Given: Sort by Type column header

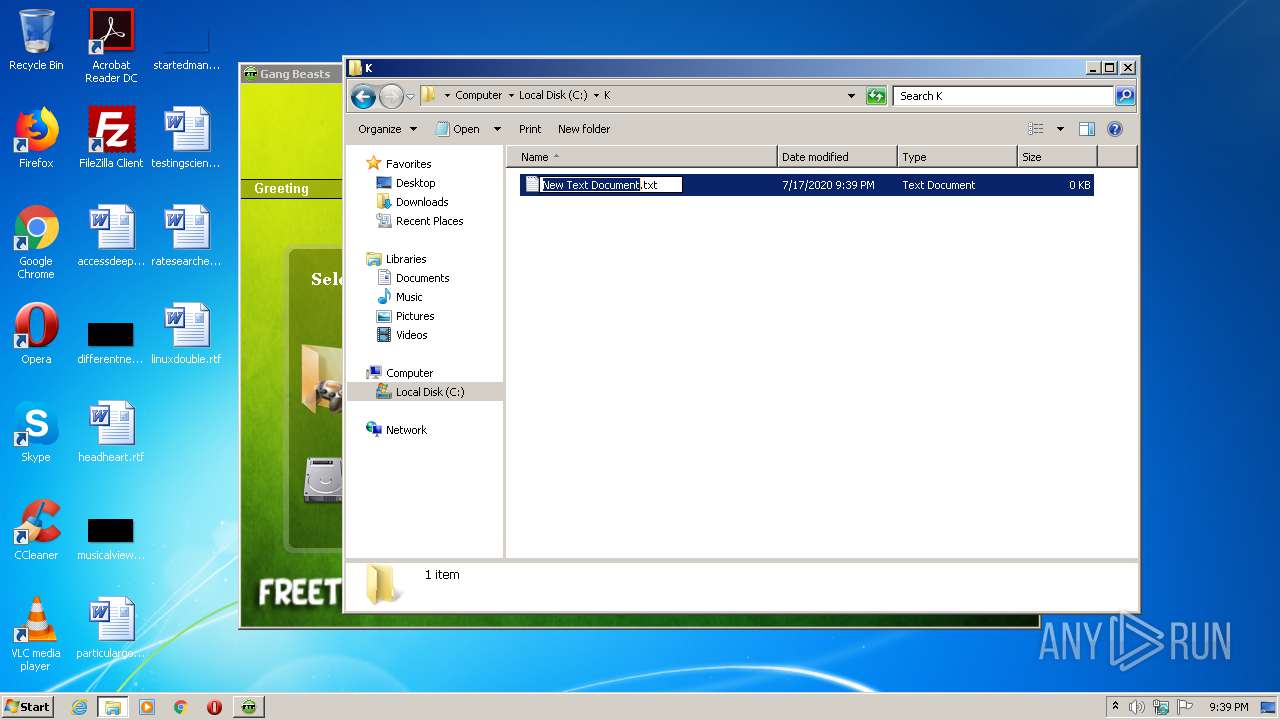Looking at the screenshot, I should (x=957, y=157).
